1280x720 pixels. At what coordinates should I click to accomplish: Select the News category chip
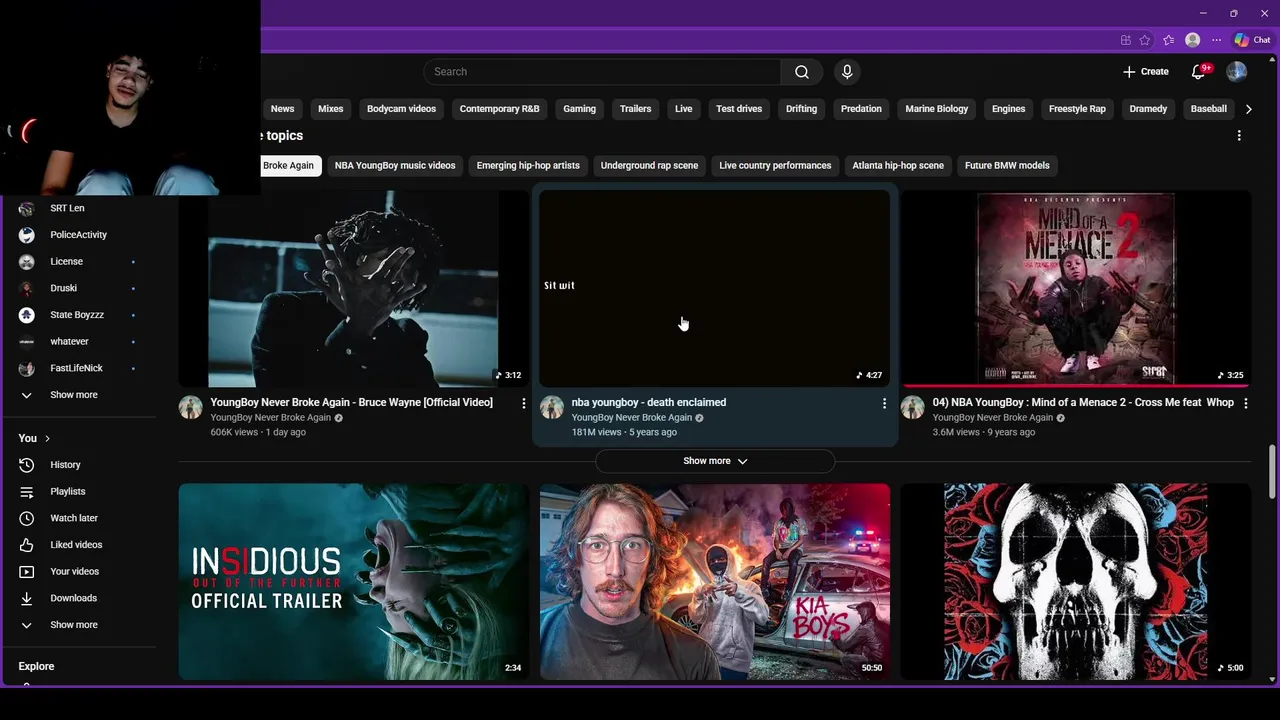tap(283, 109)
